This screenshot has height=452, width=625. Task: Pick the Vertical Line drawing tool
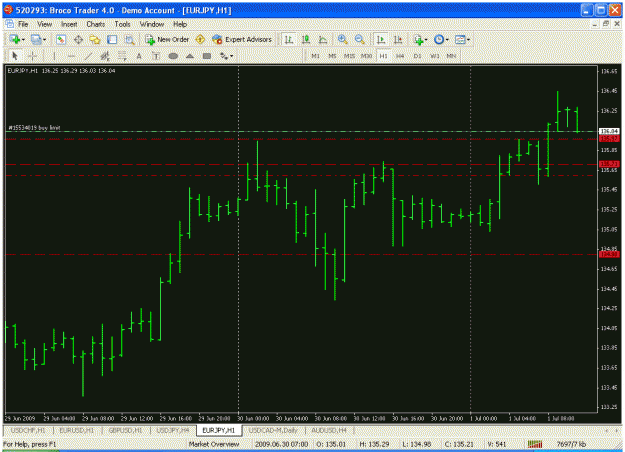pos(54,56)
